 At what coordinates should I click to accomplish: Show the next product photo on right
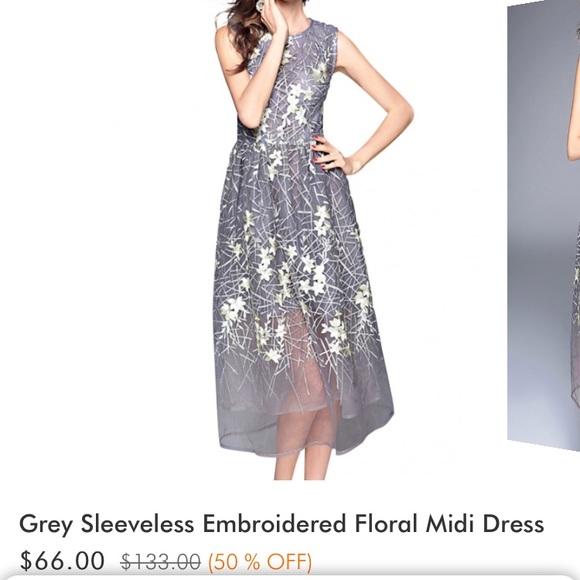544,222
